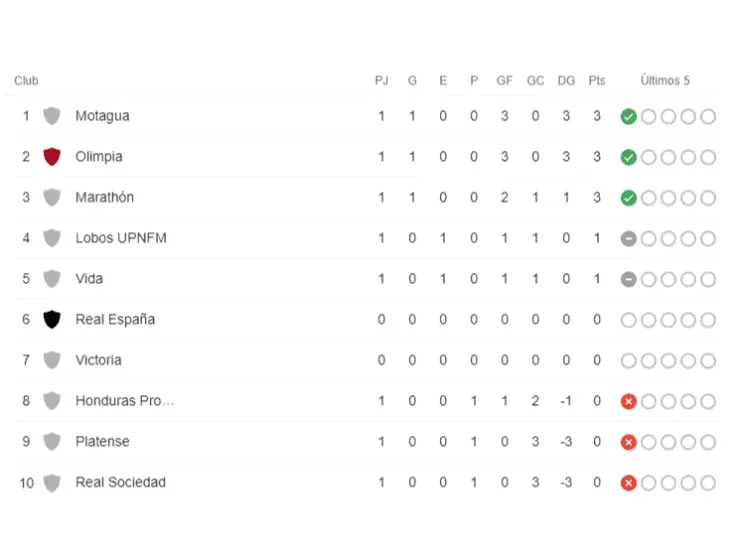Click Motagua's gray shield crest
The height and width of the screenshot is (557, 740).
point(52,116)
